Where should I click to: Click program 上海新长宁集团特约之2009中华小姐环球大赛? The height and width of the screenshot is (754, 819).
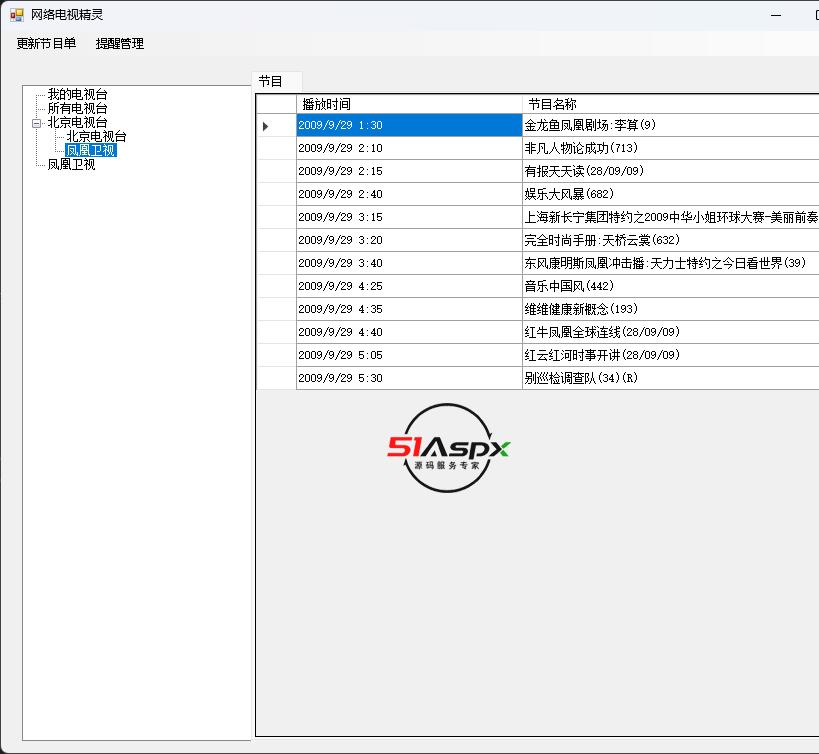[x=671, y=217]
